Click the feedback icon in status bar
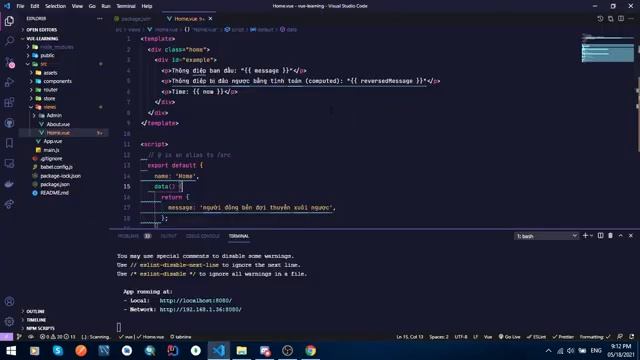 [x=620, y=337]
